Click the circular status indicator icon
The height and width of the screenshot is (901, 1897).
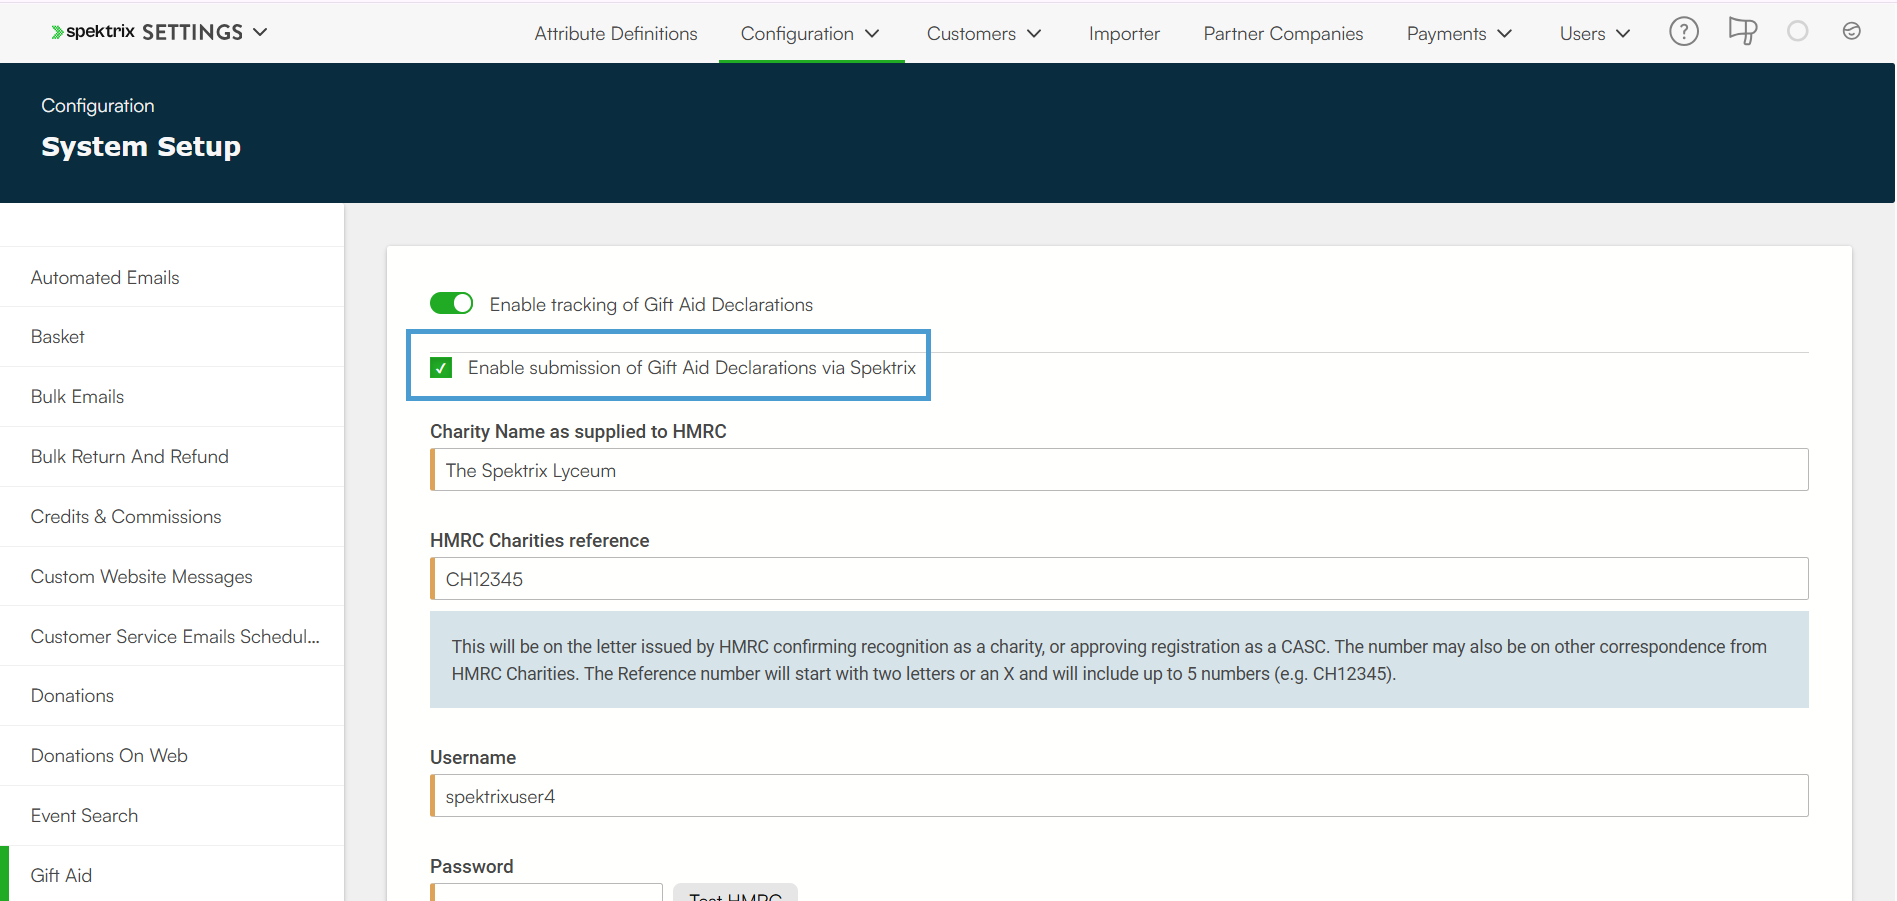click(x=1798, y=32)
